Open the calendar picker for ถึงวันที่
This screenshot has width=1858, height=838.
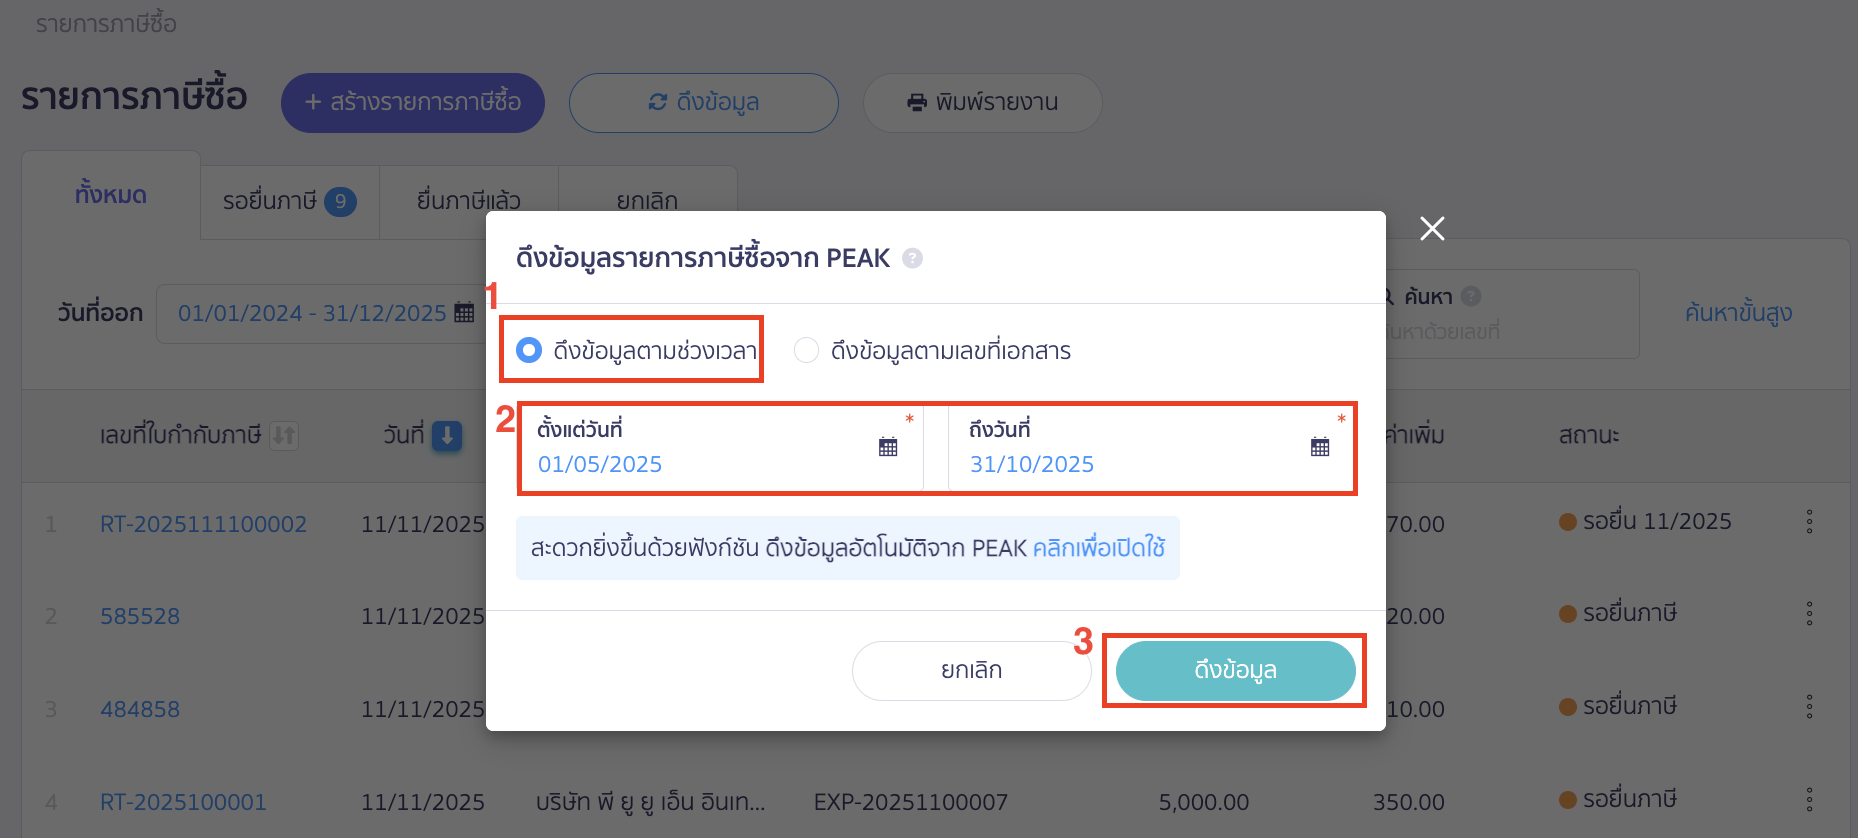[x=1320, y=447]
